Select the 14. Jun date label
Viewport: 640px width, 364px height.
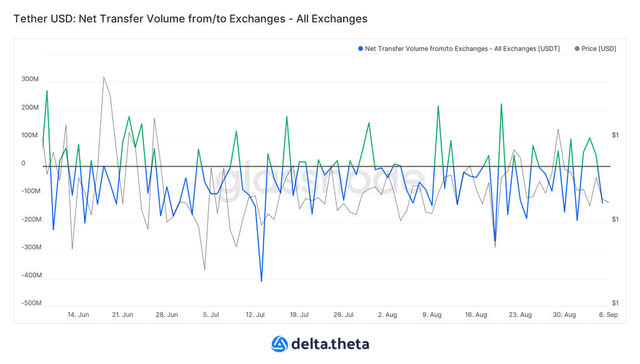(78, 315)
